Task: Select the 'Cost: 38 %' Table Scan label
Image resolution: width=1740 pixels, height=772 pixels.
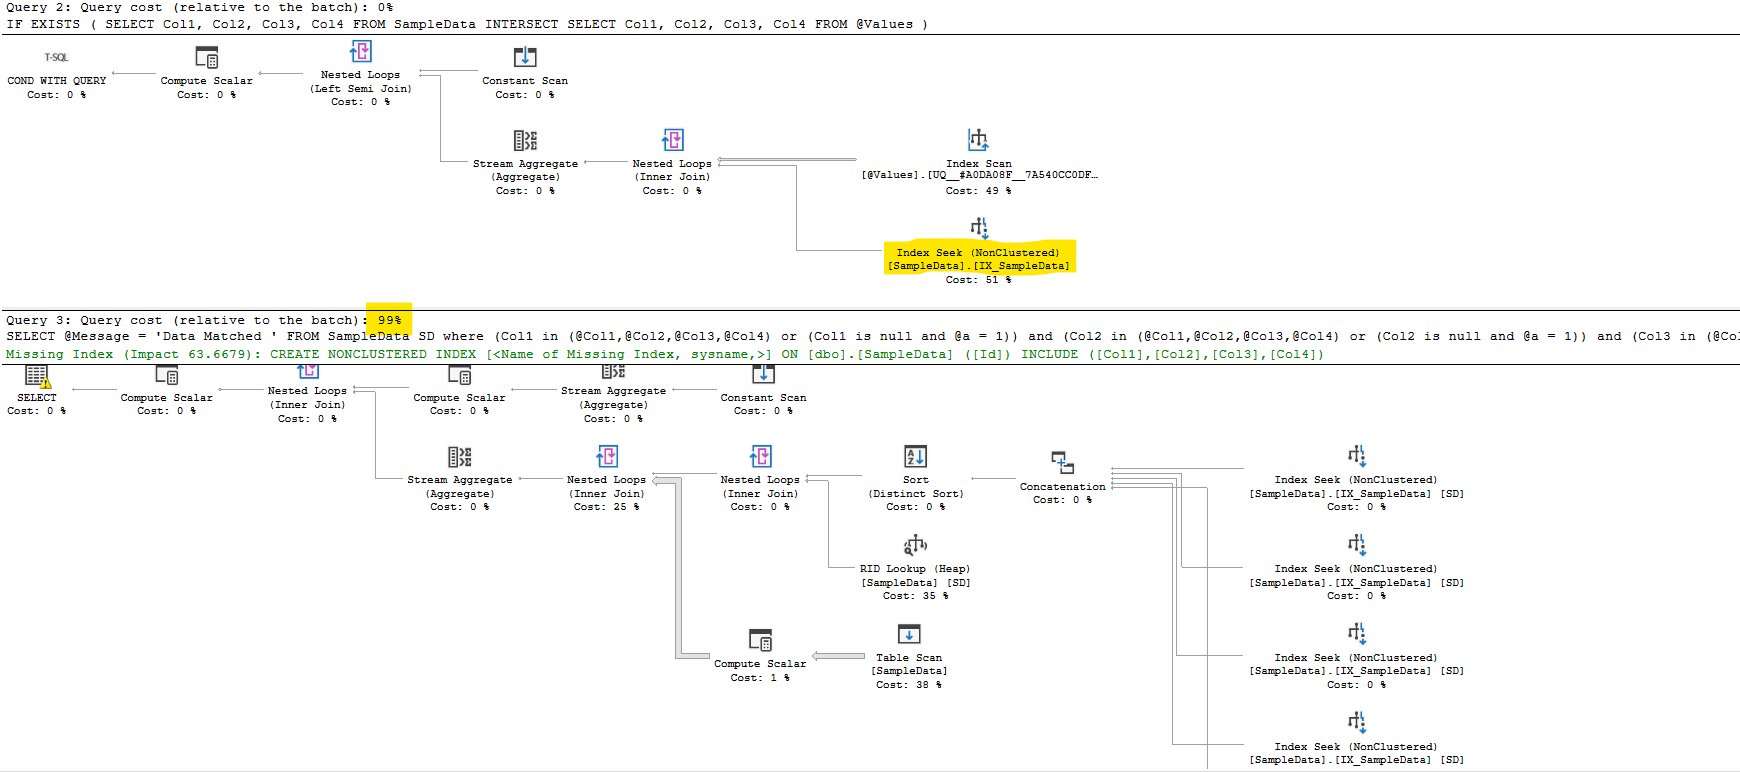Action: (x=909, y=685)
